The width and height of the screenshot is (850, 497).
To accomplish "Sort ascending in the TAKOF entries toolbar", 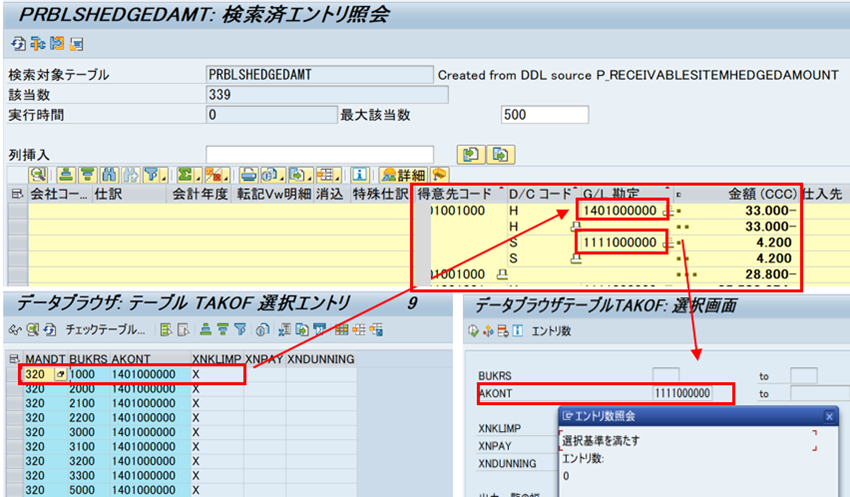I will click(x=205, y=330).
